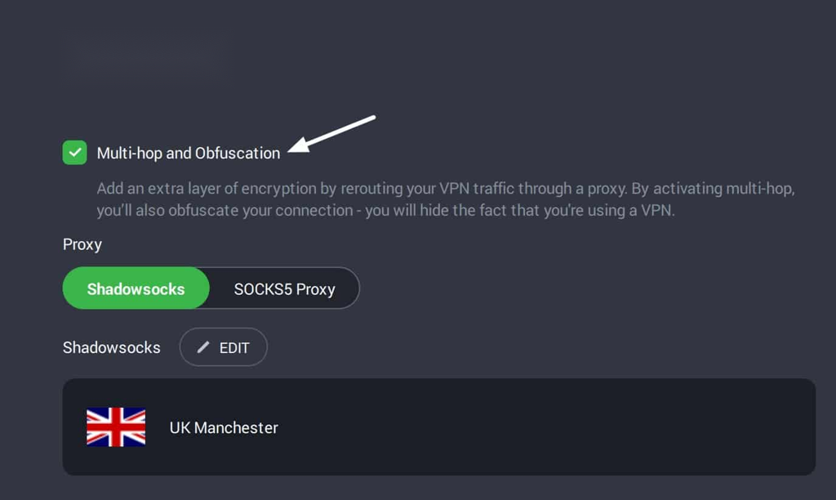Click the "Obfuscation" word in checkbox label
Image resolution: width=836 pixels, height=500 pixels.
click(x=237, y=153)
